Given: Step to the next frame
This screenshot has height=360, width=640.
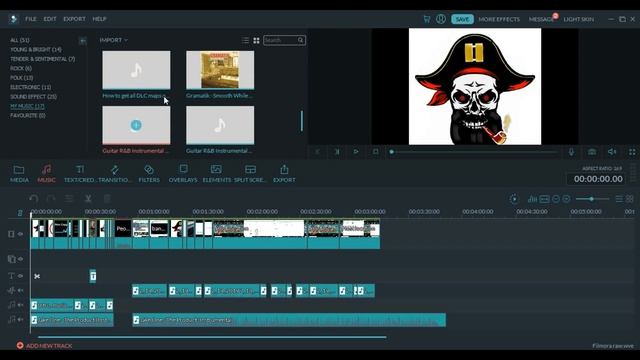Looking at the screenshot, I should (x=337, y=151).
